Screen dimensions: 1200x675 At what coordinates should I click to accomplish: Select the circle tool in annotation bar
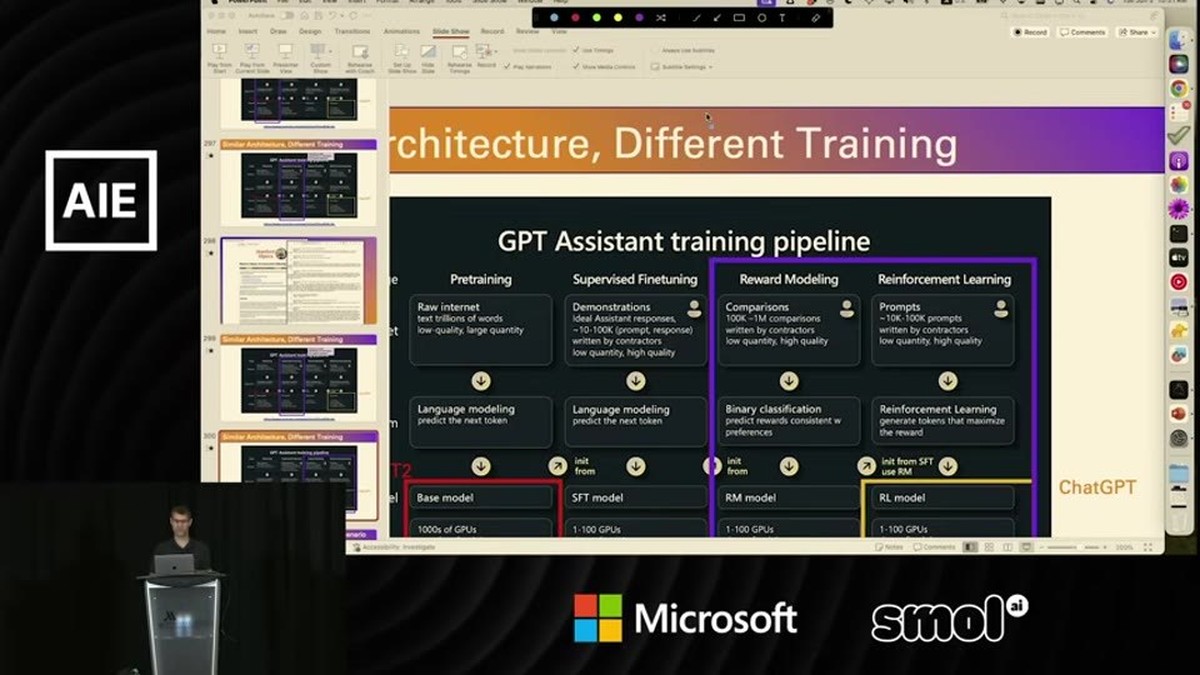pyautogui.click(x=761, y=17)
